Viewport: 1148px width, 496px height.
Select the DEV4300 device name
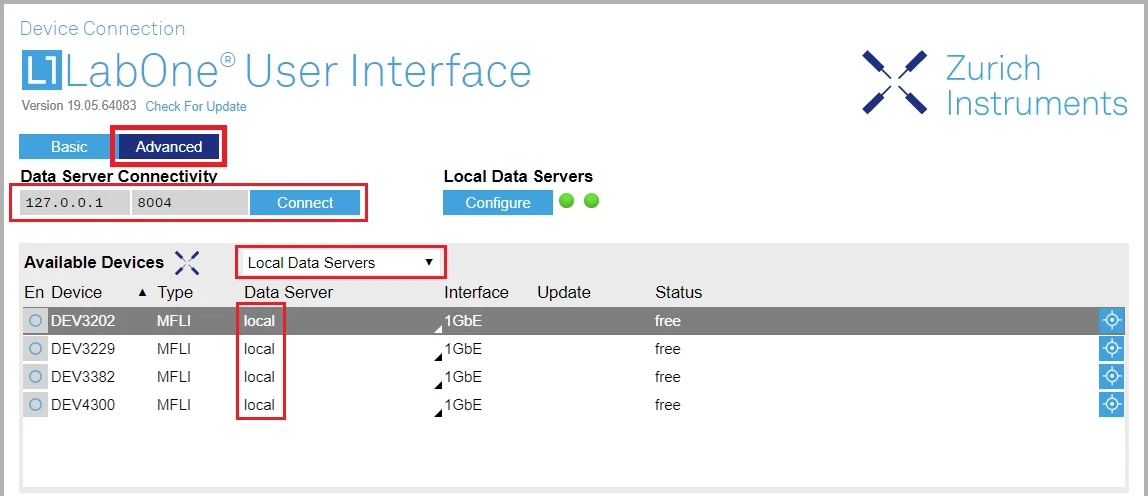pos(83,404)
